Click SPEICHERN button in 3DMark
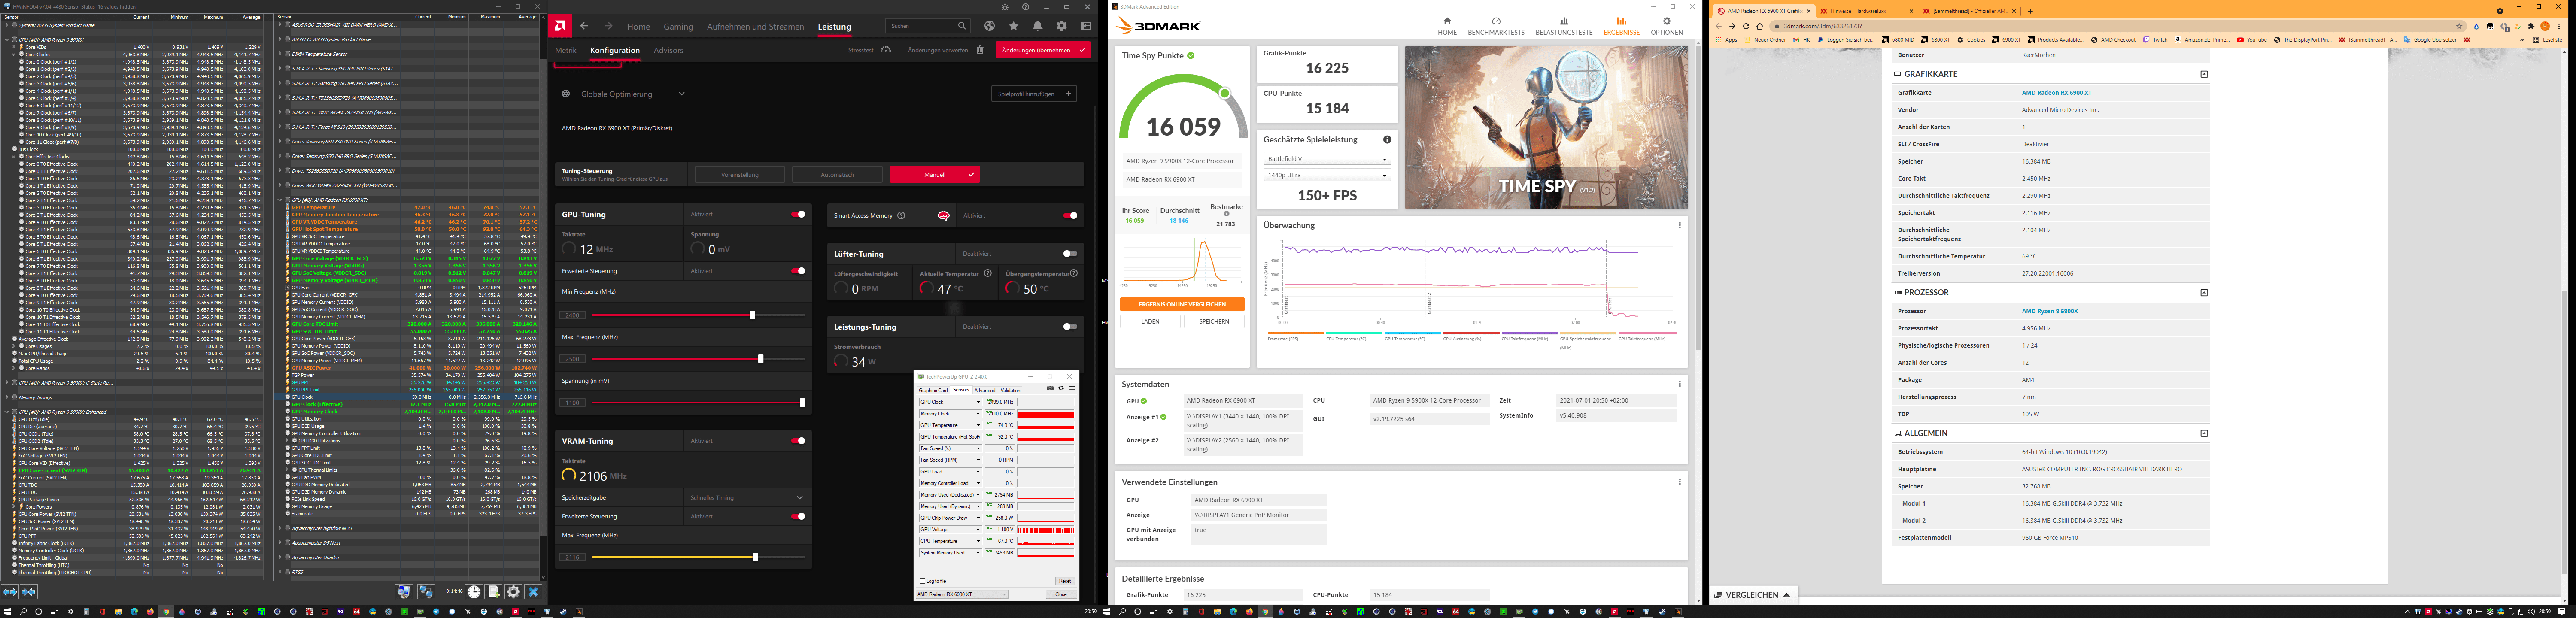 [x=1214, y=321]
